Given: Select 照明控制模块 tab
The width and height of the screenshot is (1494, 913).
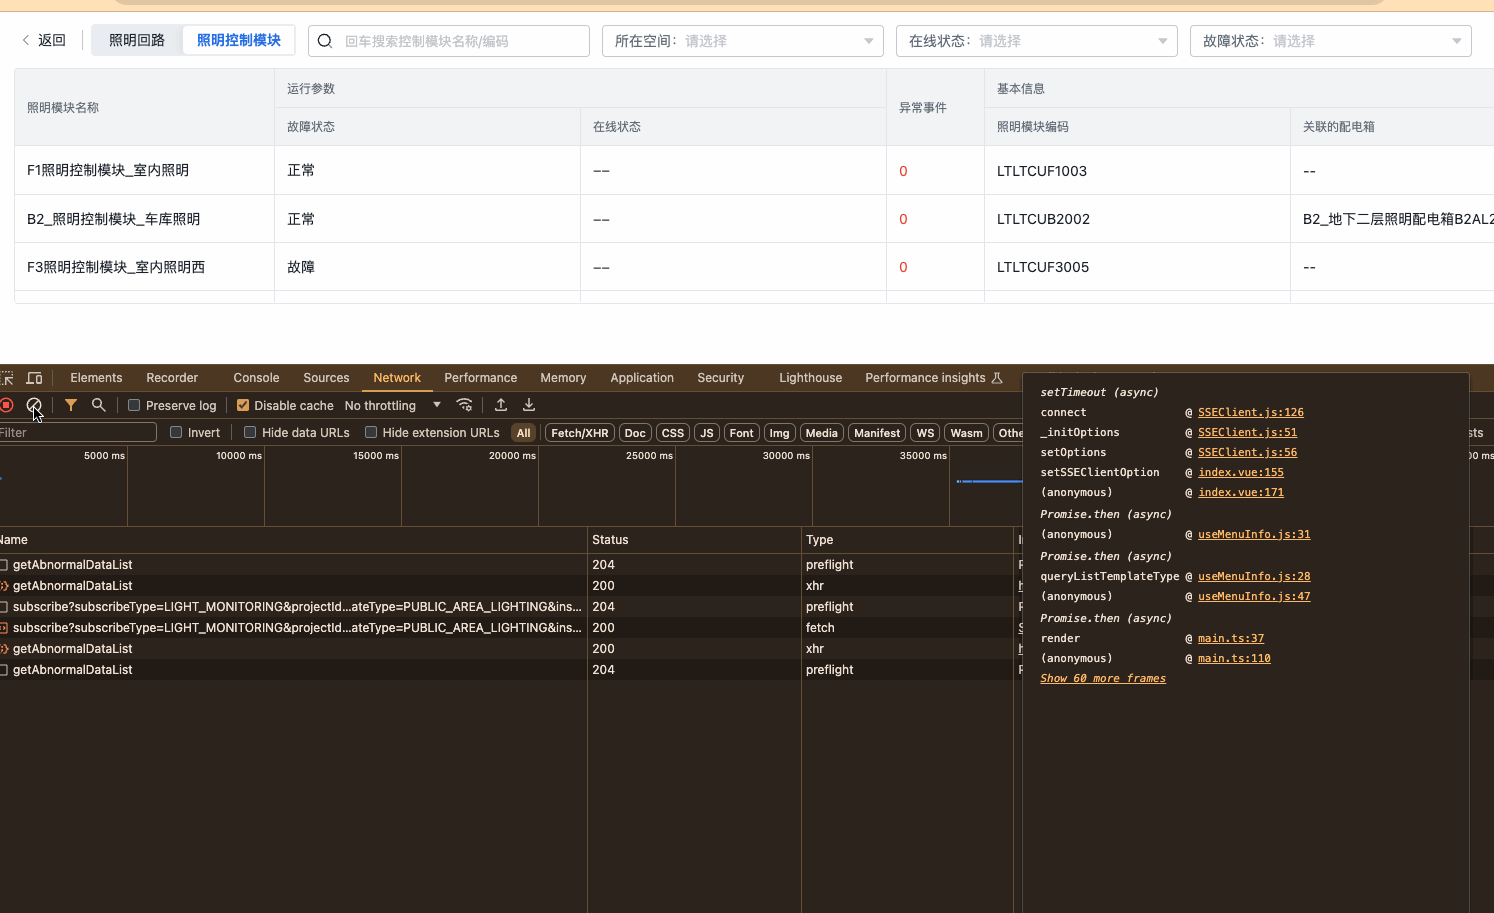Looking at the screenshot, I should 239,40.
